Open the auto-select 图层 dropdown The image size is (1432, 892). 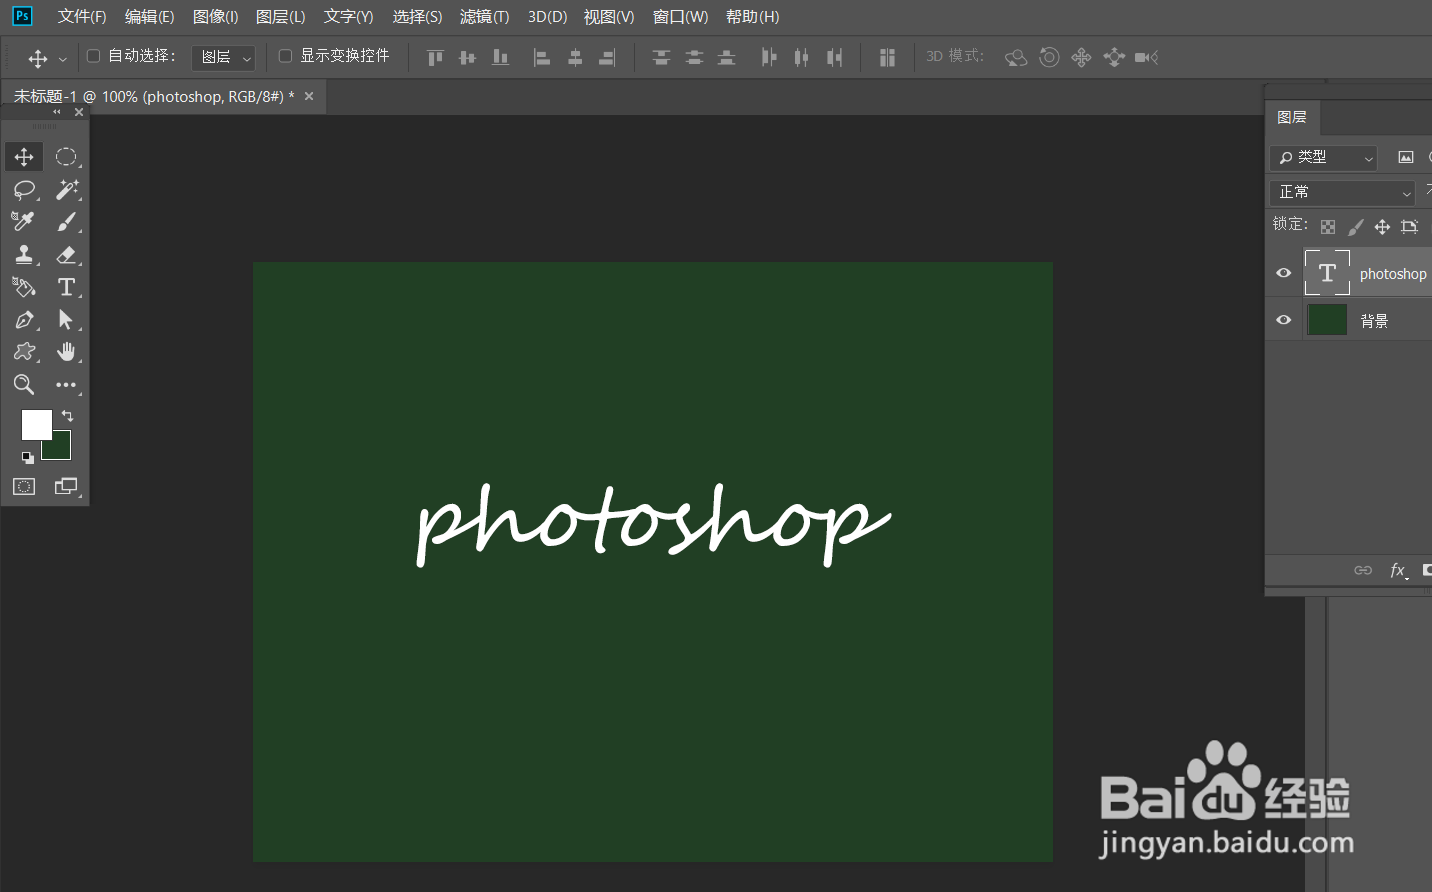[x=223, y=58]
